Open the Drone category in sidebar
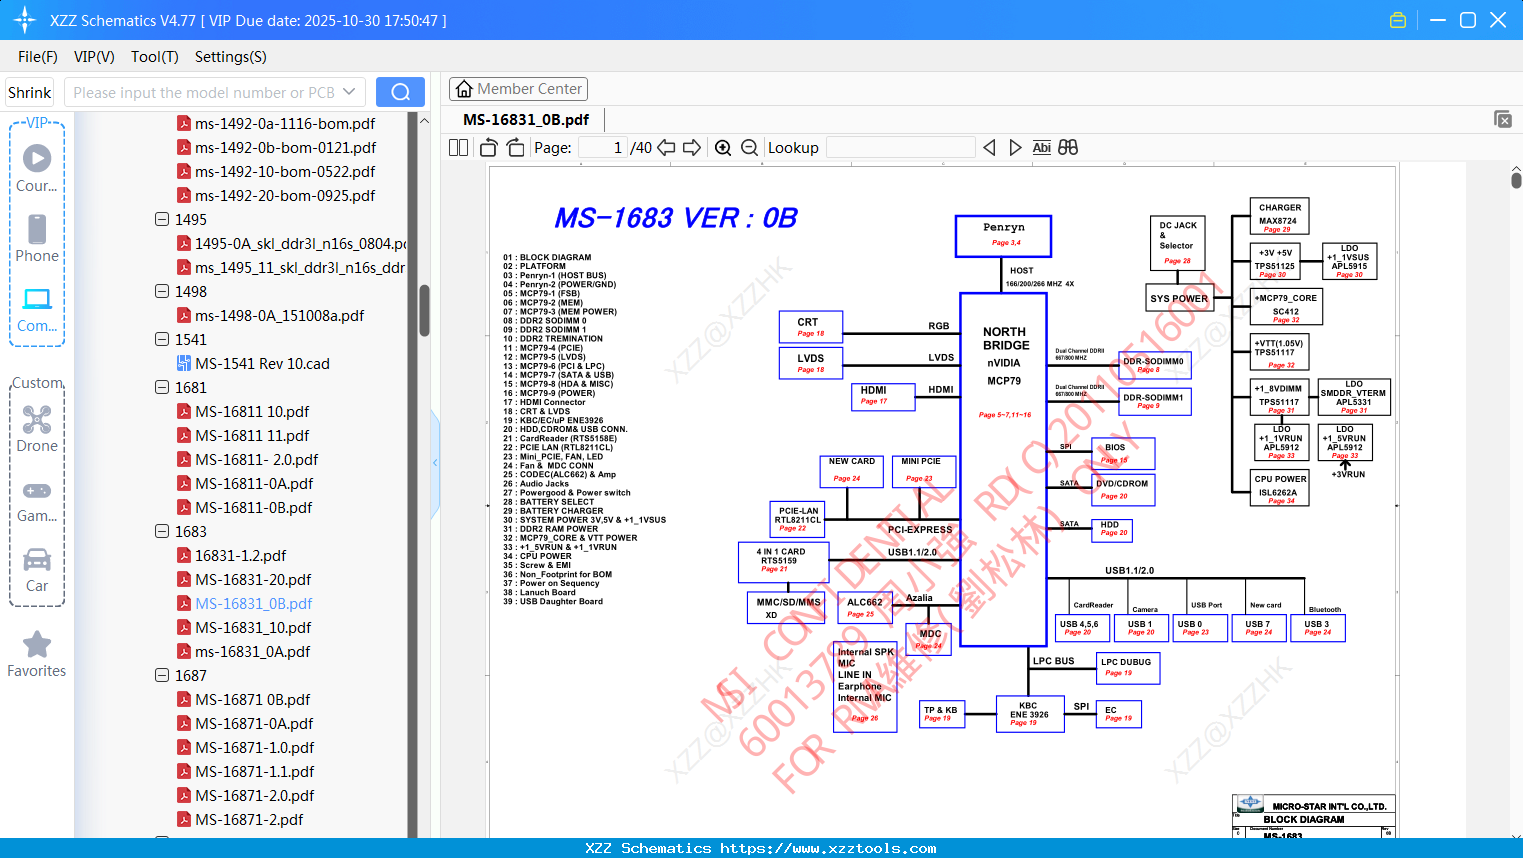The height and width of the screenshot is (858, 1523). click(x=37, y=428)
